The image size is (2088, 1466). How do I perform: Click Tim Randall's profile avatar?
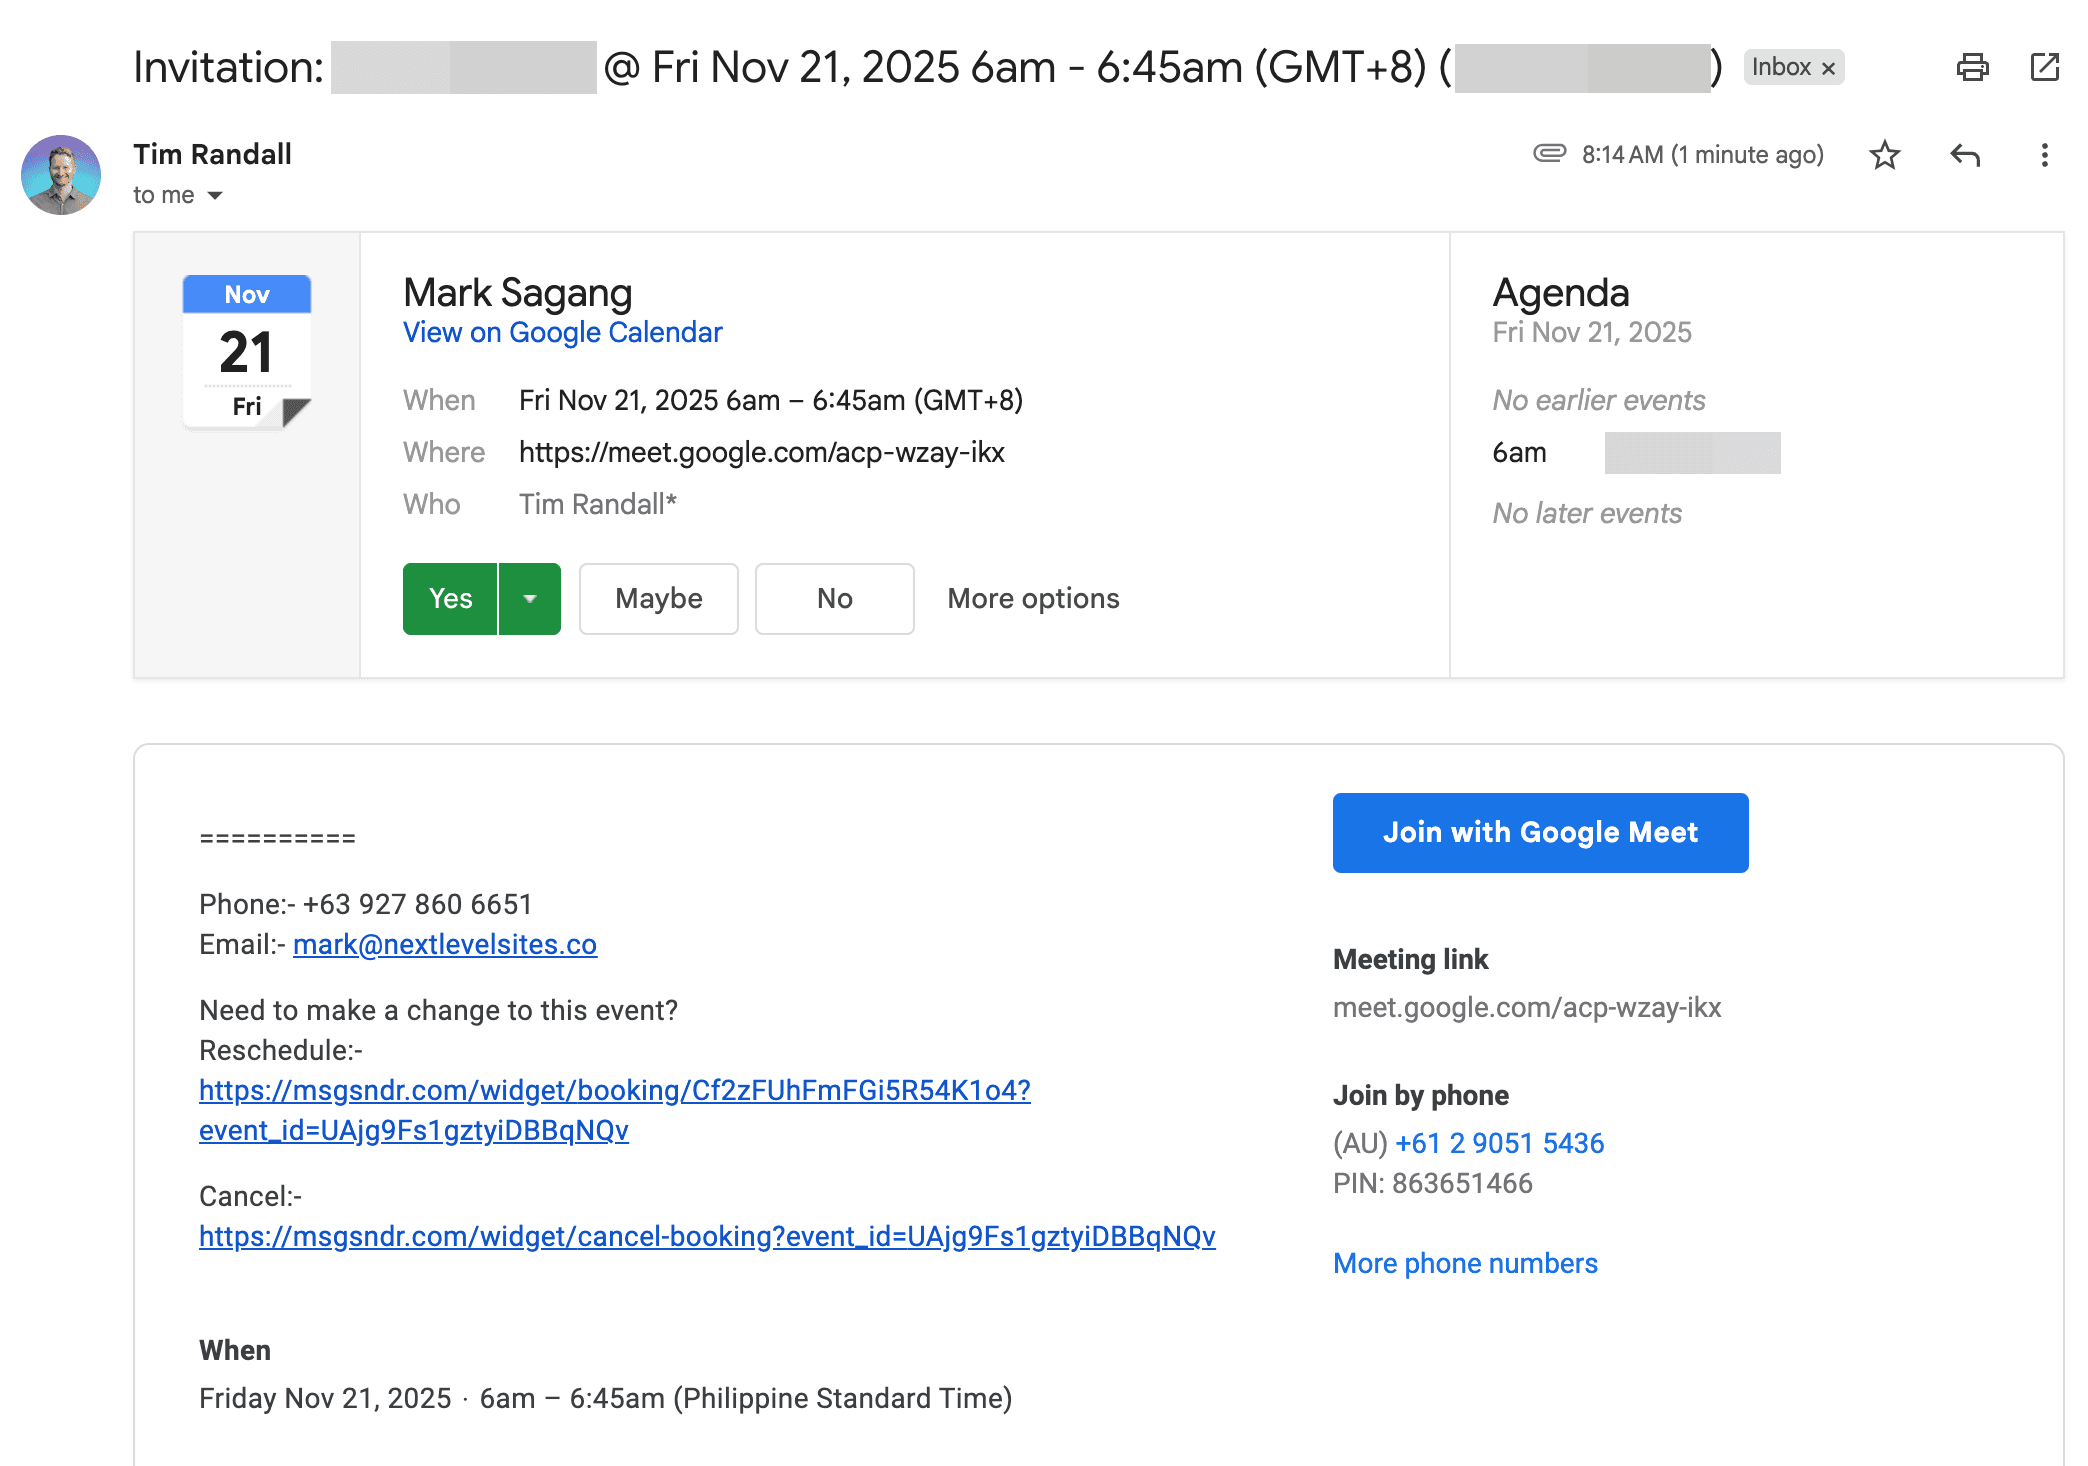(x=61, y=175)
